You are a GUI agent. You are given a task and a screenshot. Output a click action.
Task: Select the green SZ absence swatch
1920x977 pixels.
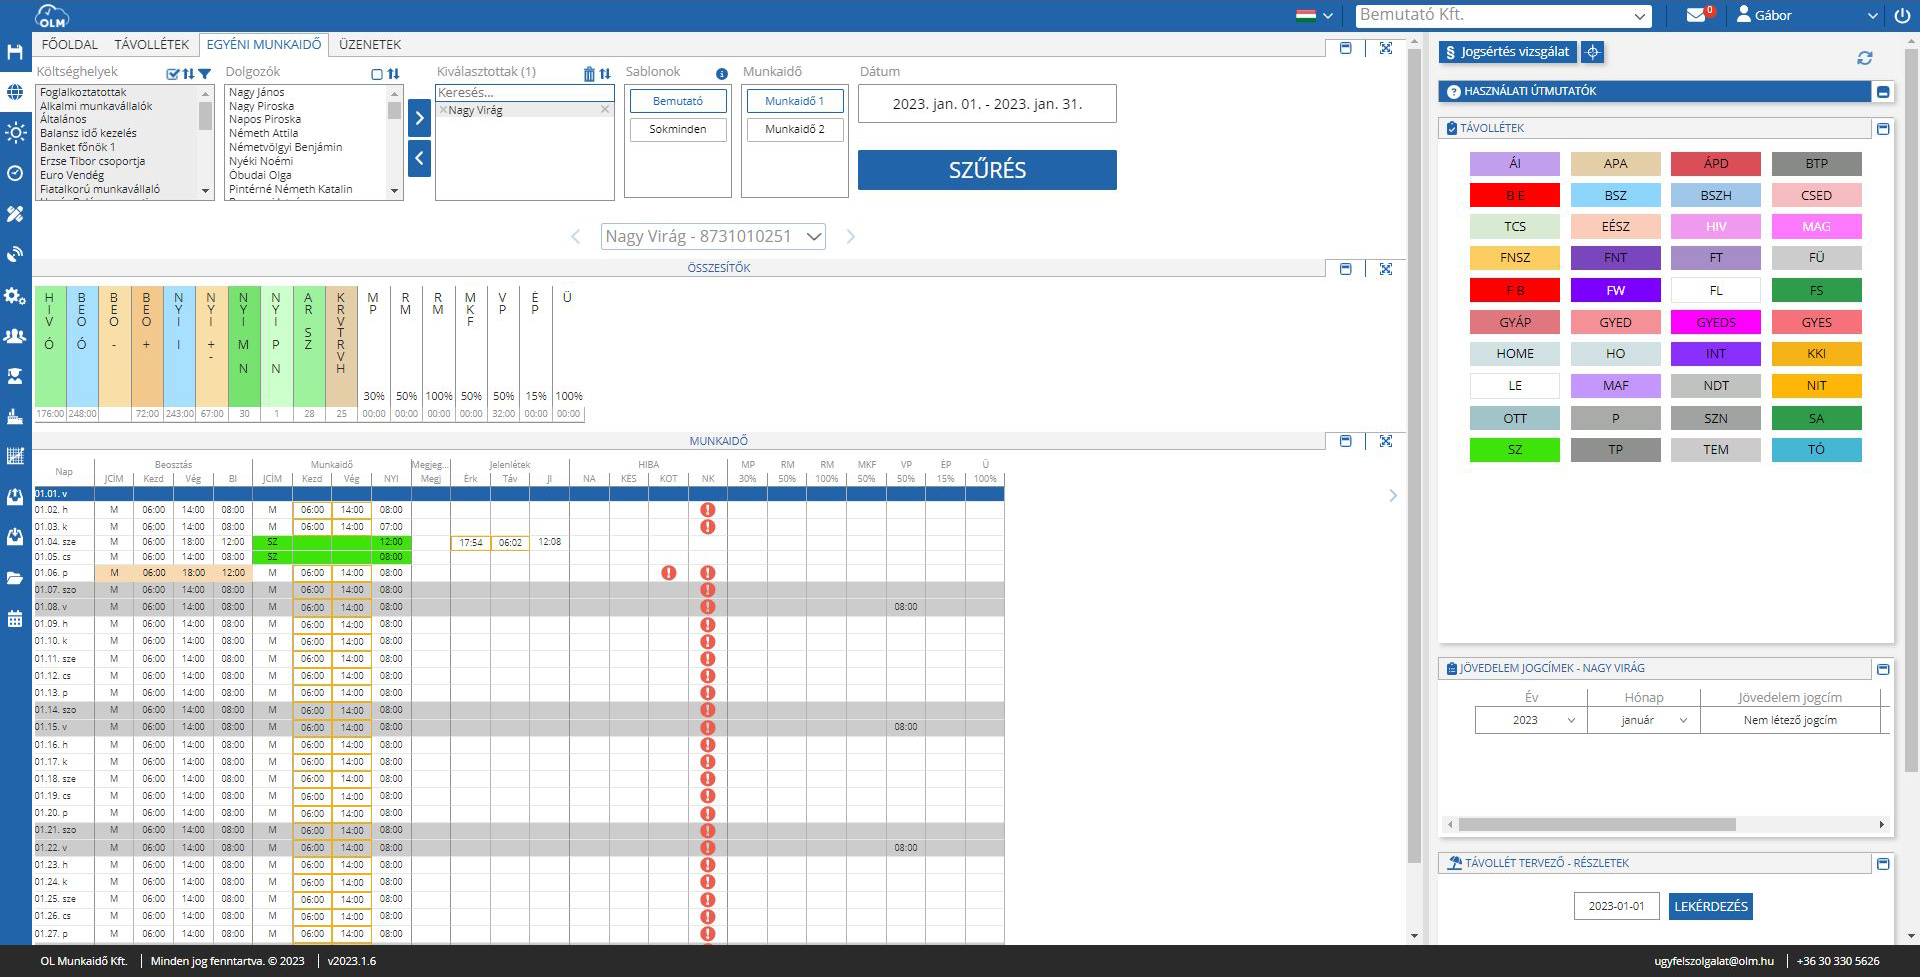(1514, 450)
